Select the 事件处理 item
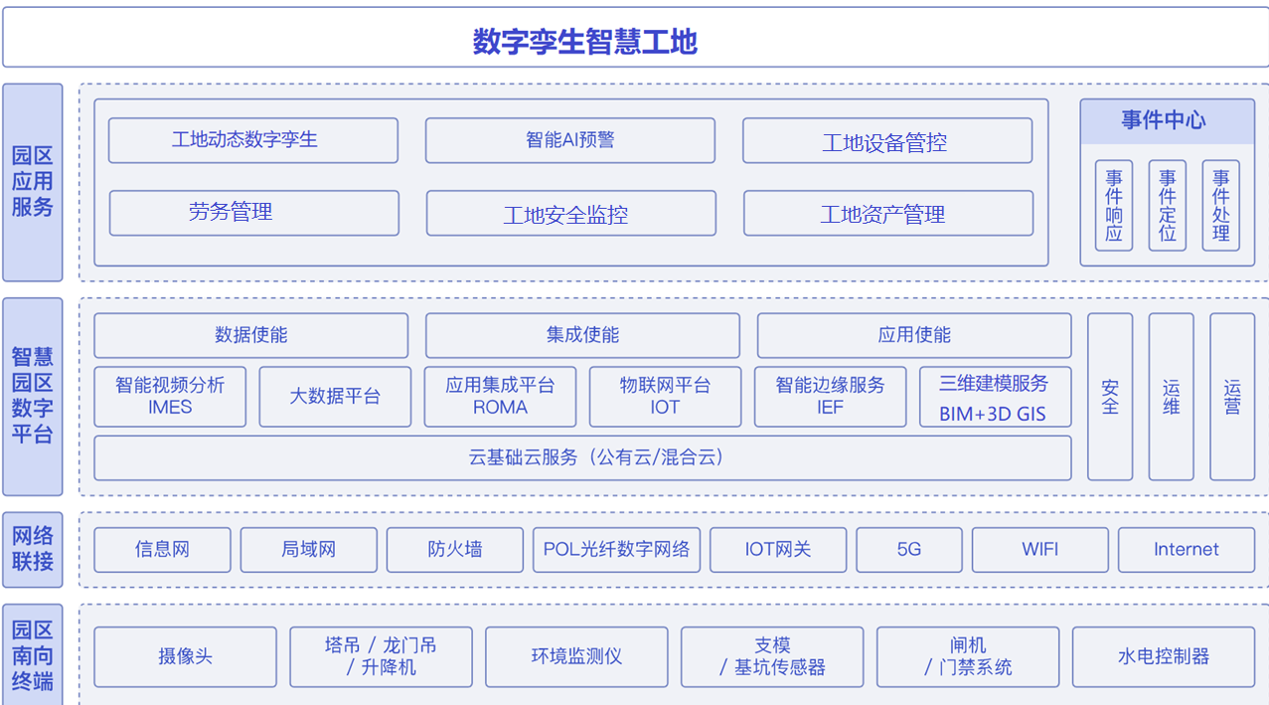Screen dimensions: 1269x705 tap(1221, 204)
